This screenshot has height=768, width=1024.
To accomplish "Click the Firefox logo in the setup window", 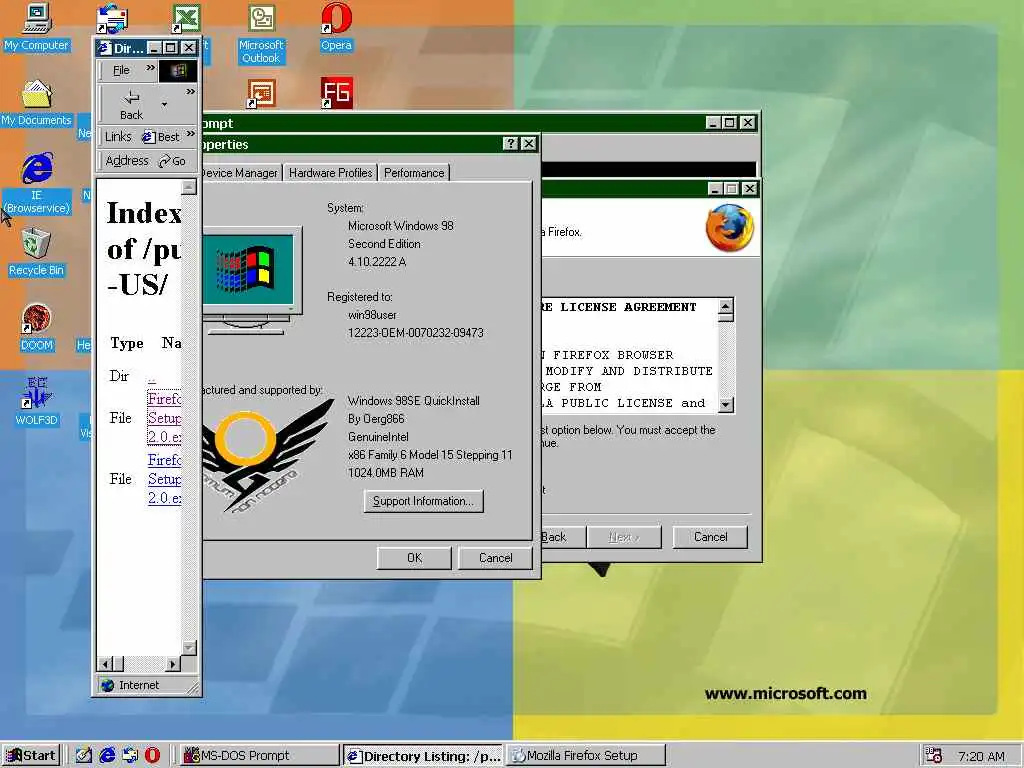I will 729,228.
